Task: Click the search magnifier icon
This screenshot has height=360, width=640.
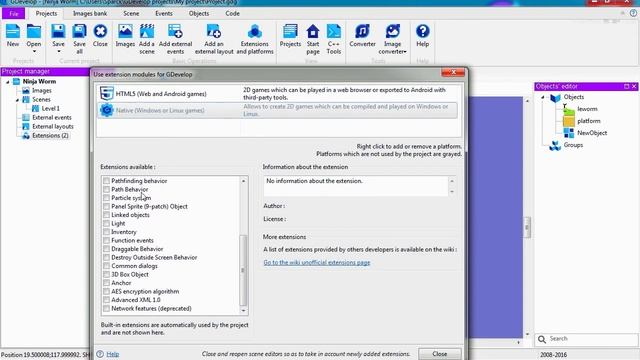Action: tap(542, 339)
